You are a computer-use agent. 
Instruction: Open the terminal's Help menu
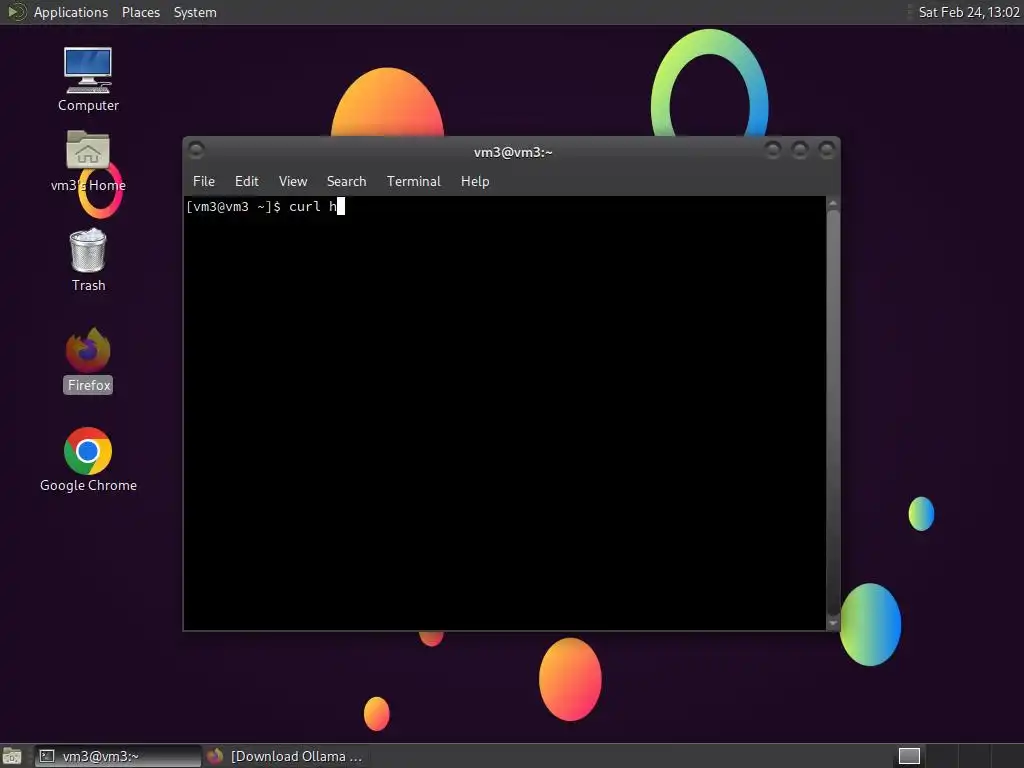click(475, 182)
